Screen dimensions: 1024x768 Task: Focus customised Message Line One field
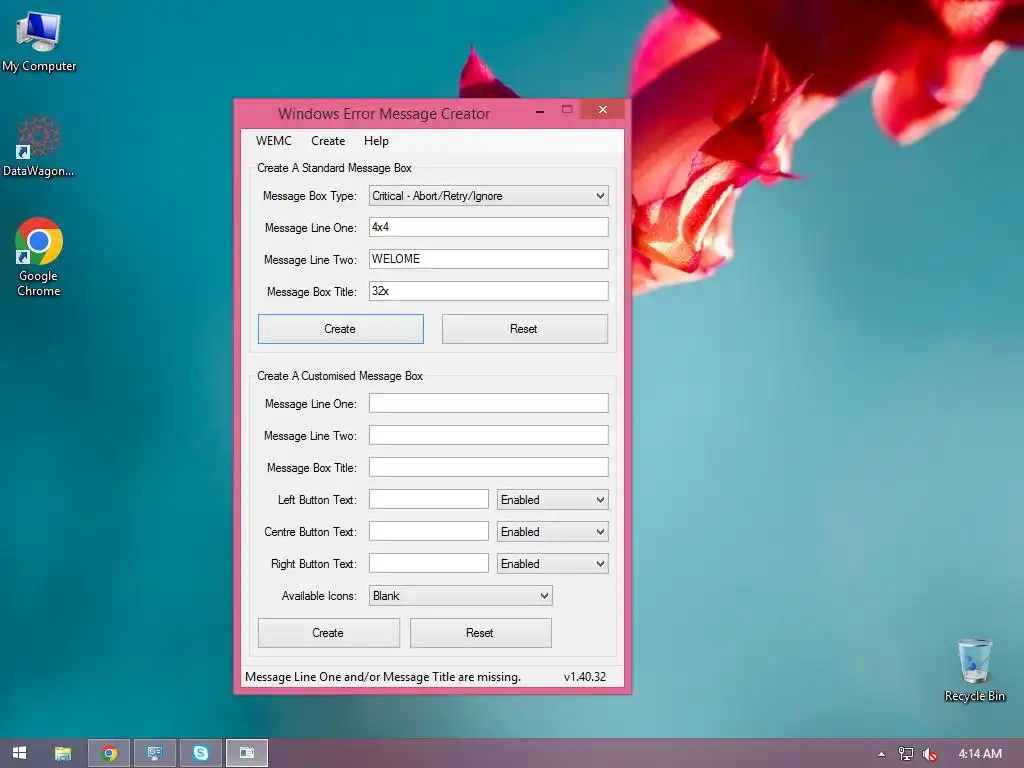488,403
